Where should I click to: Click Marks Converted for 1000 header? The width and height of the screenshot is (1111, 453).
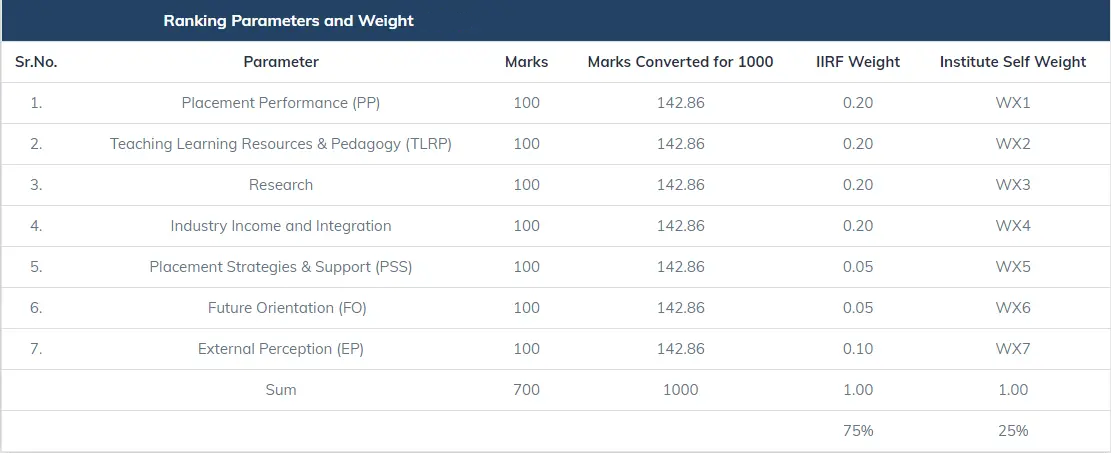(680, 62)
